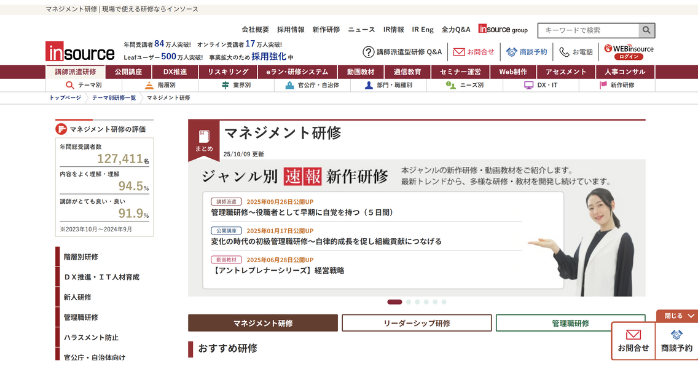The height and width of the screenshot is (365, 698).
Task: Select the マネジメント研修 tab button
Action: tap(263, 323)
